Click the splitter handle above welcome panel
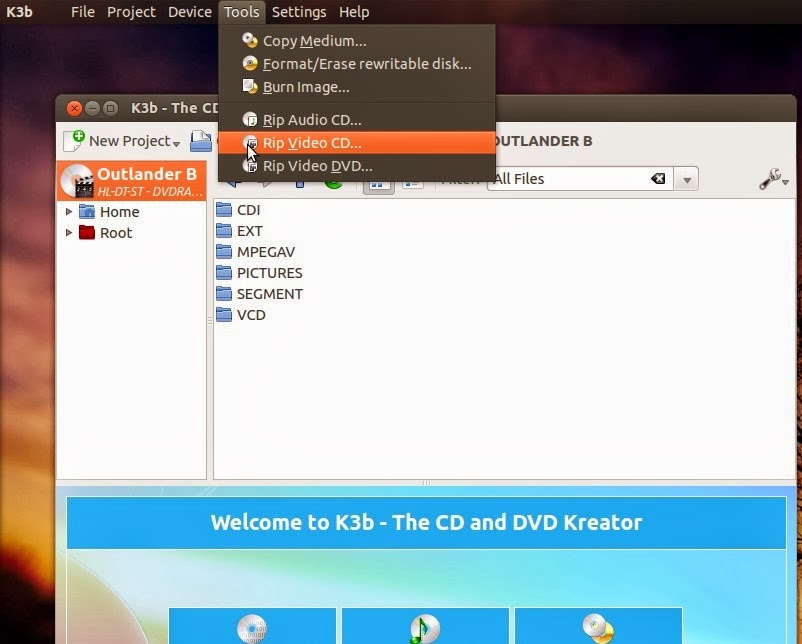This screenshot has width=802, height=644. (x=426, y=482)
